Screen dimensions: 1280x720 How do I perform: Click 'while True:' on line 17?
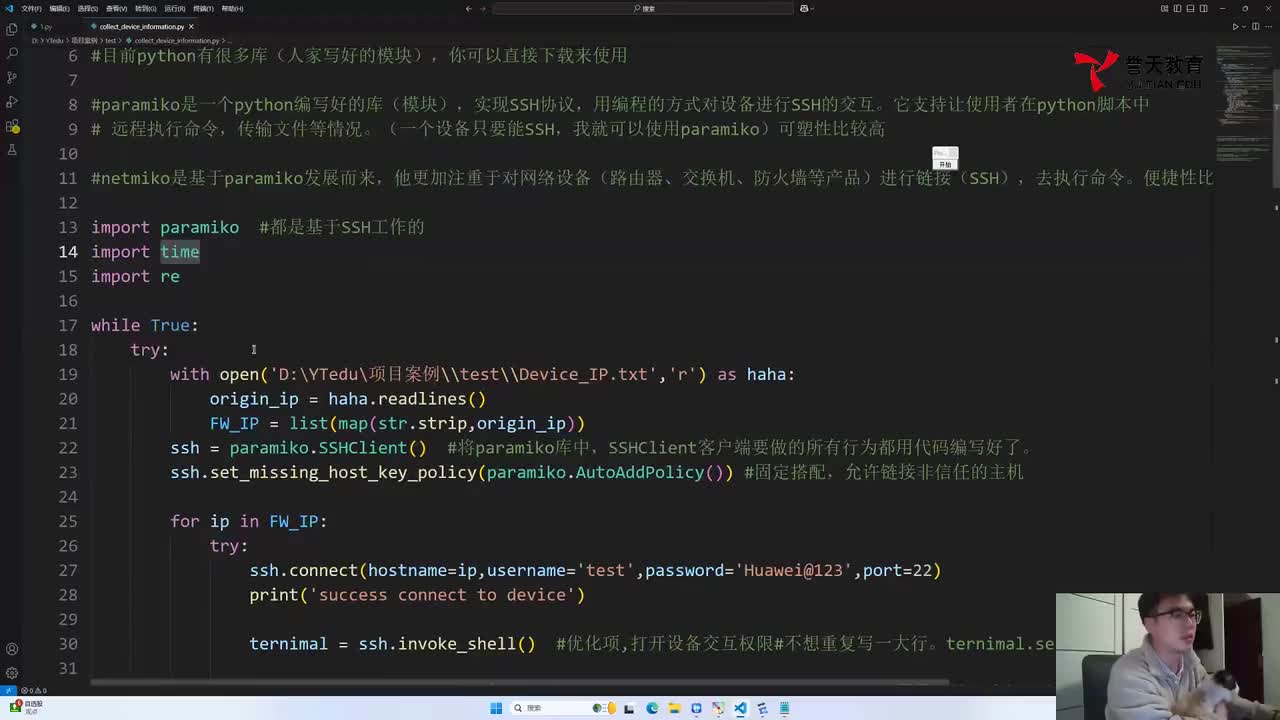coord(145,325)
